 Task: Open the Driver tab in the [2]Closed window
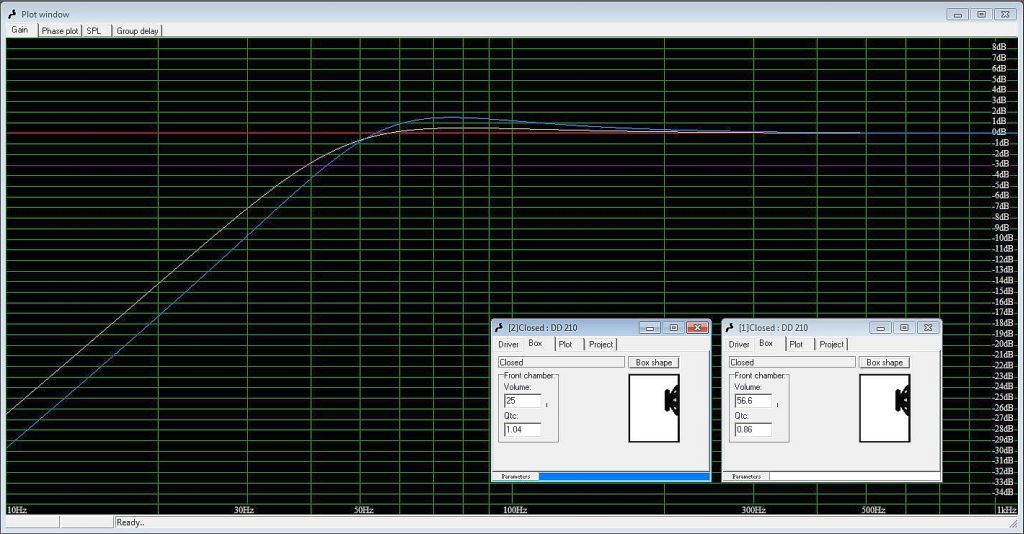click(509, 345)
